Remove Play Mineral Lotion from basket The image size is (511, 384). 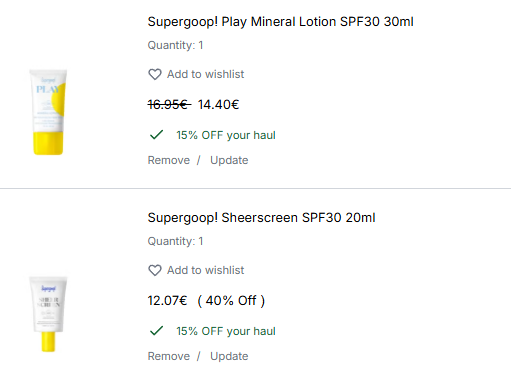[x=169, y=160]
